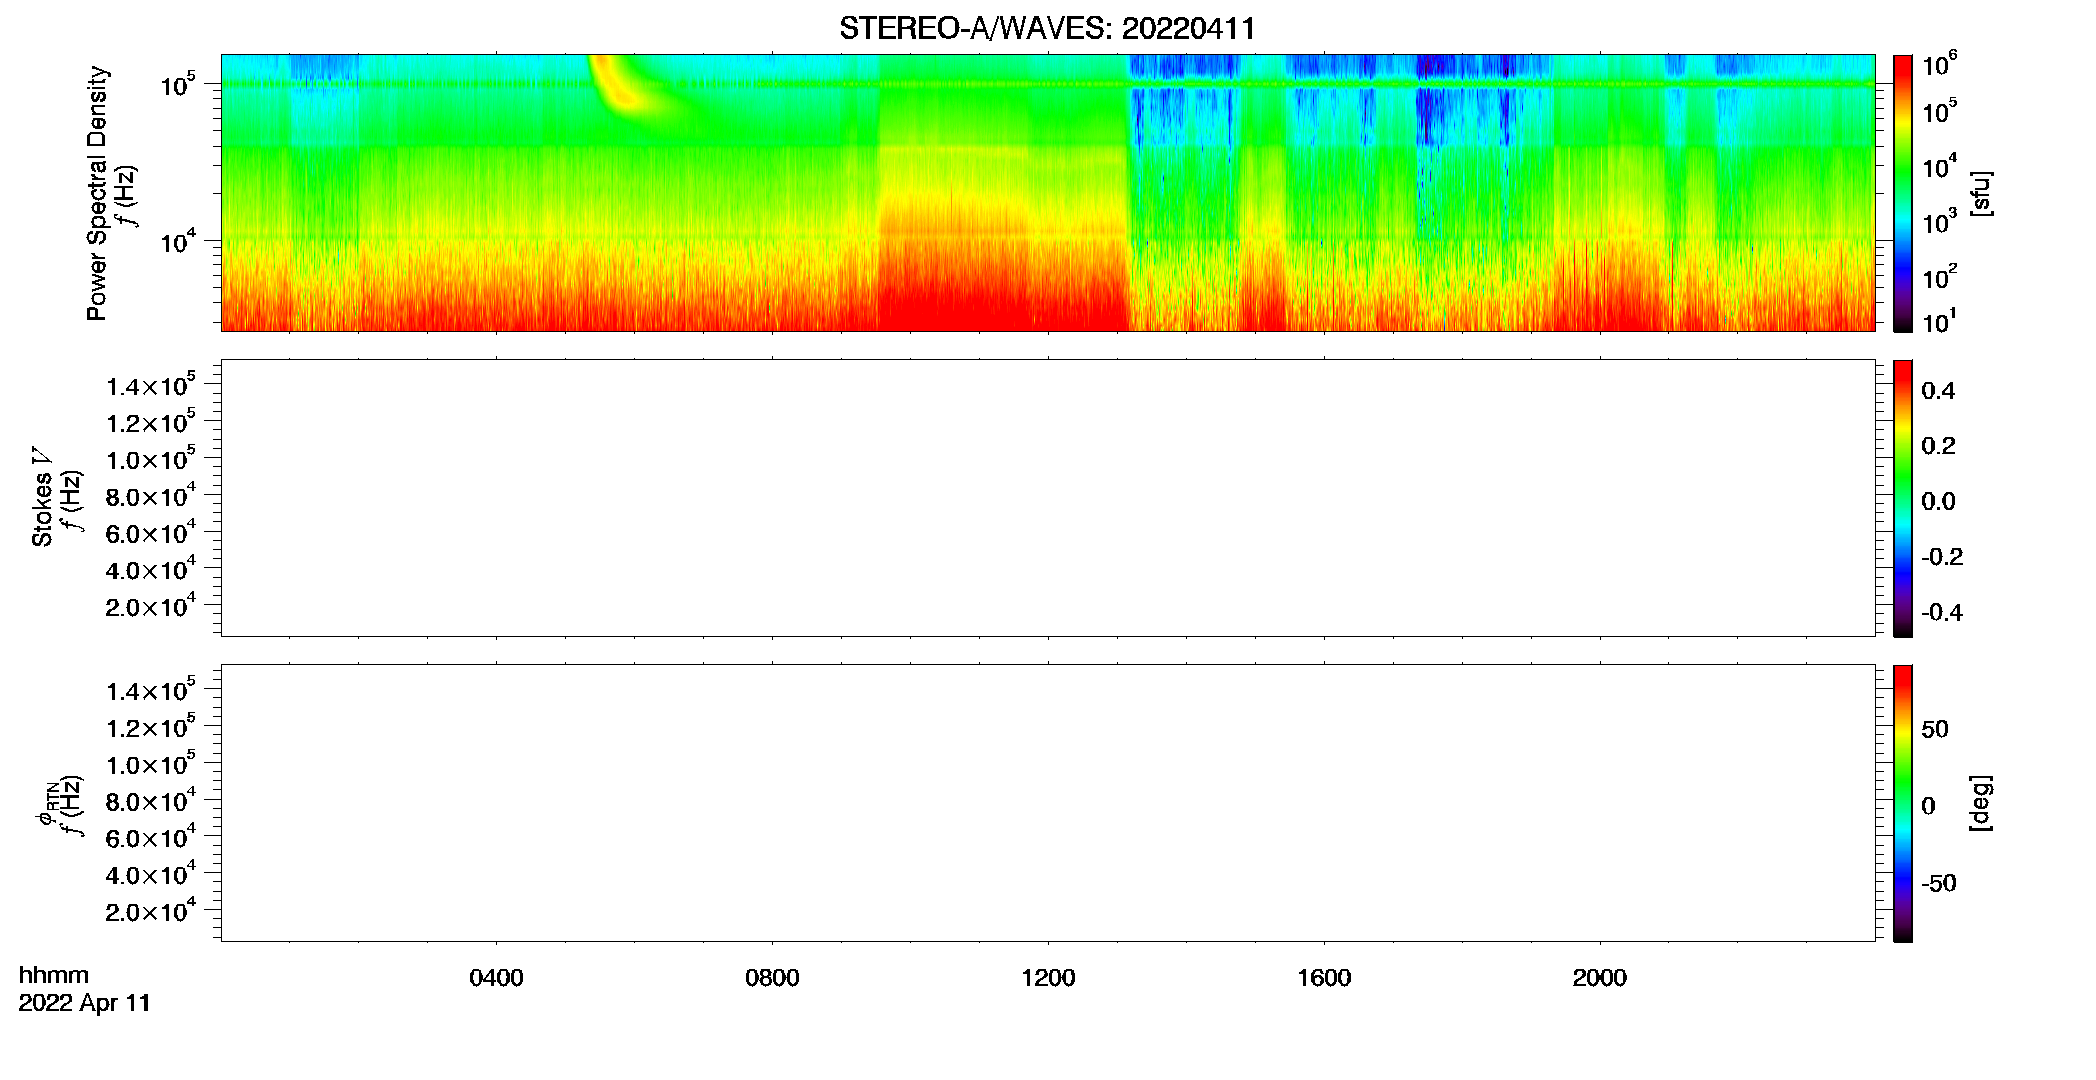Select the 1.0×10^5 tick on the phi RTN axis
The width and height of the screenshot is (2096, 1080).
click(x=151, y=763)
